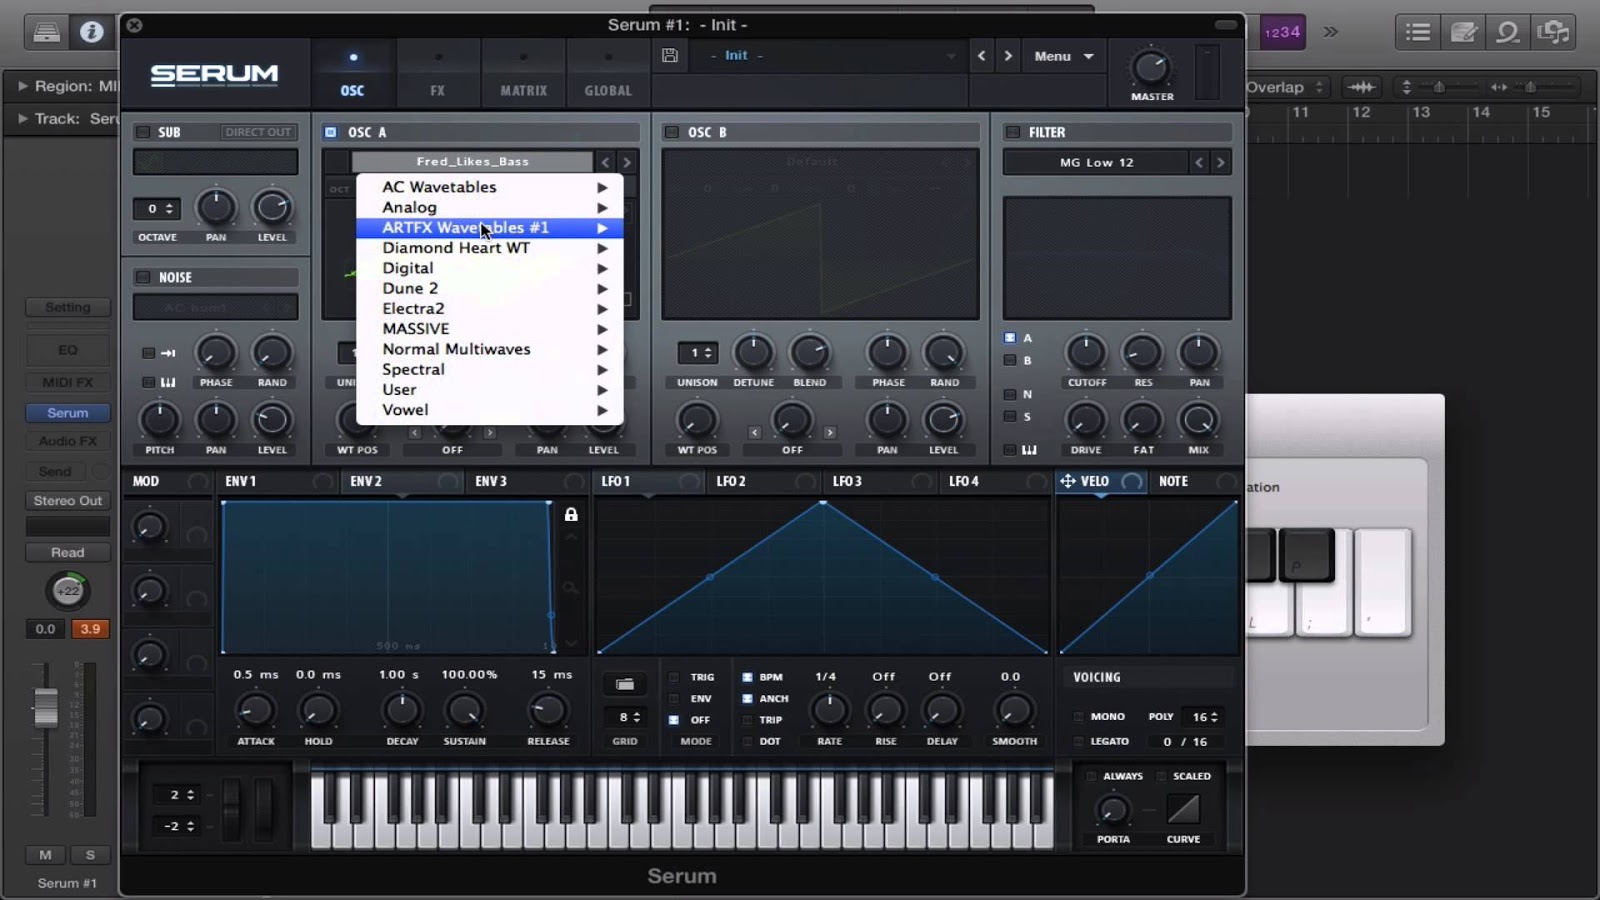Open the Fred_Likes_Bass wavetable selector
This screenshot has height=900, width=1600.
(472, 162)
